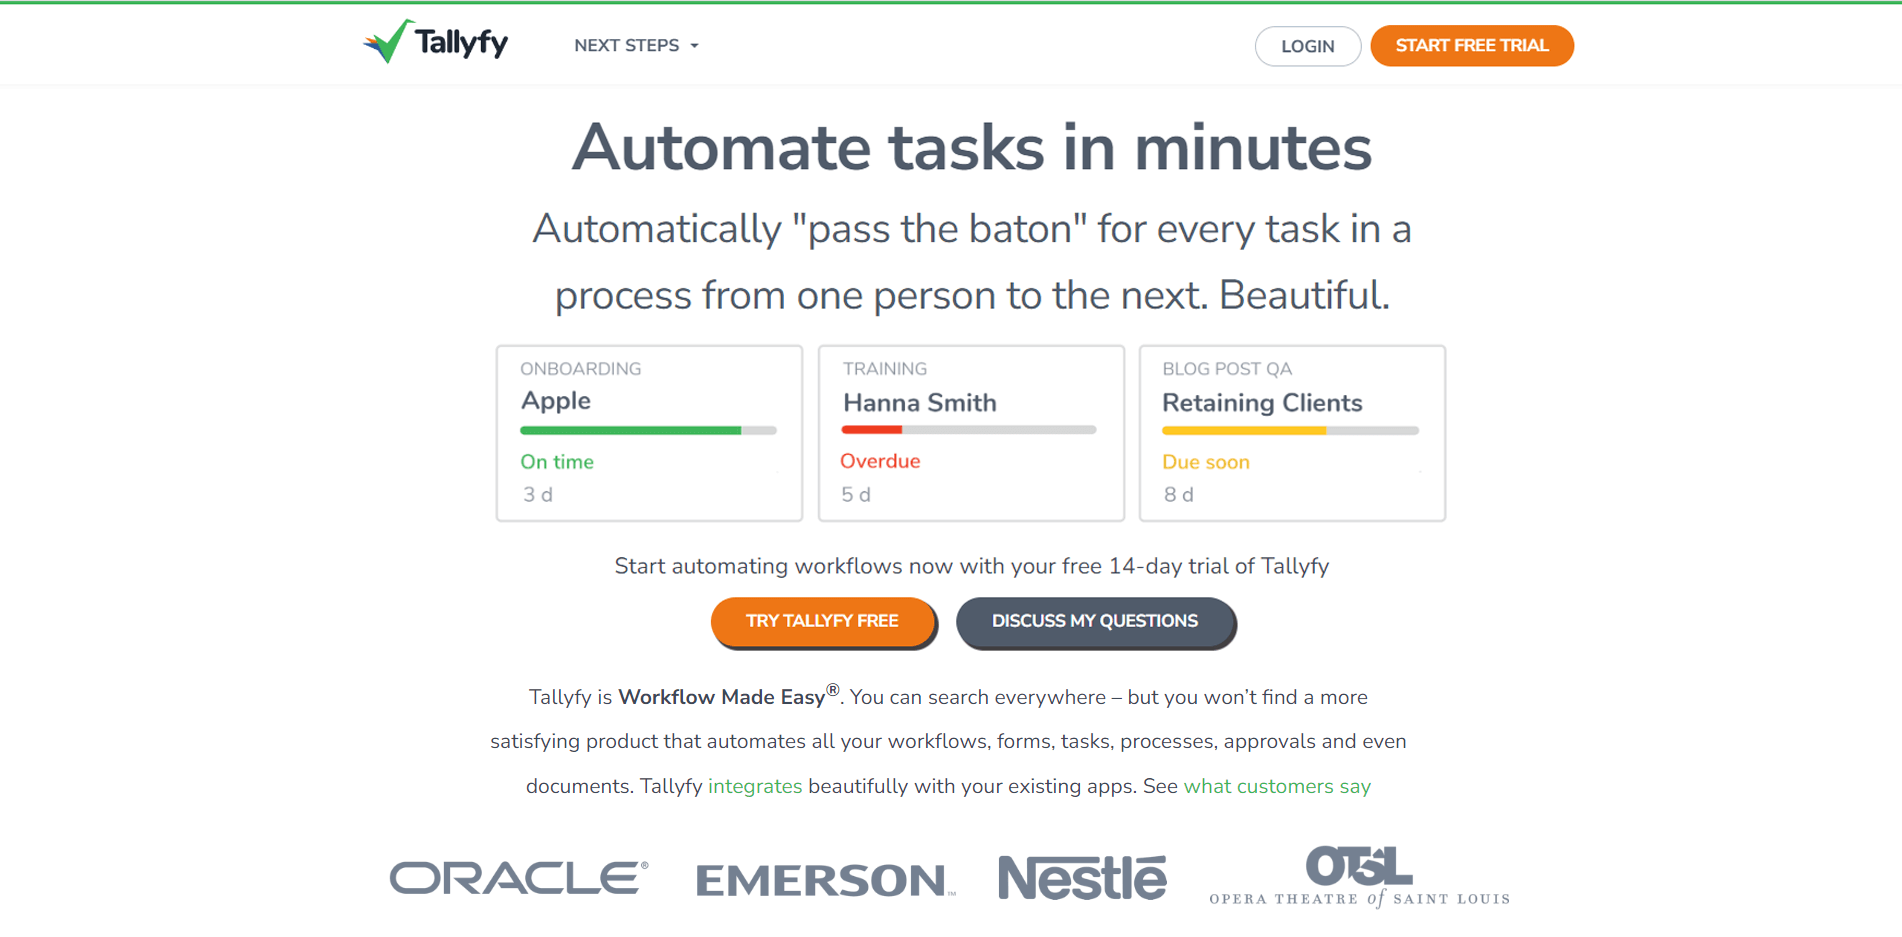Open the what customers say link

[x=1277, y=786]
